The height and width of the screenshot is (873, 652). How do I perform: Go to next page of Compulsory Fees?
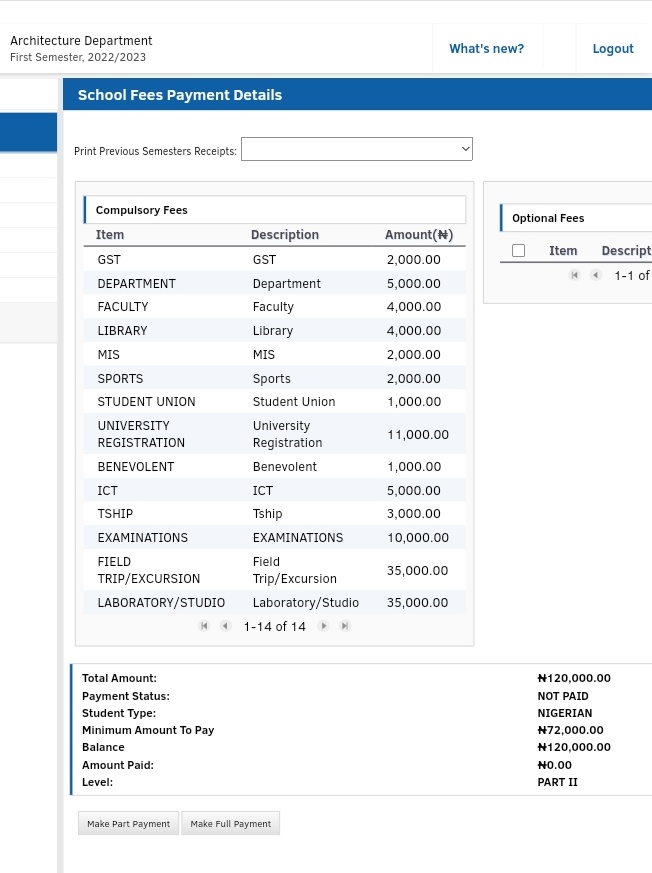point(323,626)
